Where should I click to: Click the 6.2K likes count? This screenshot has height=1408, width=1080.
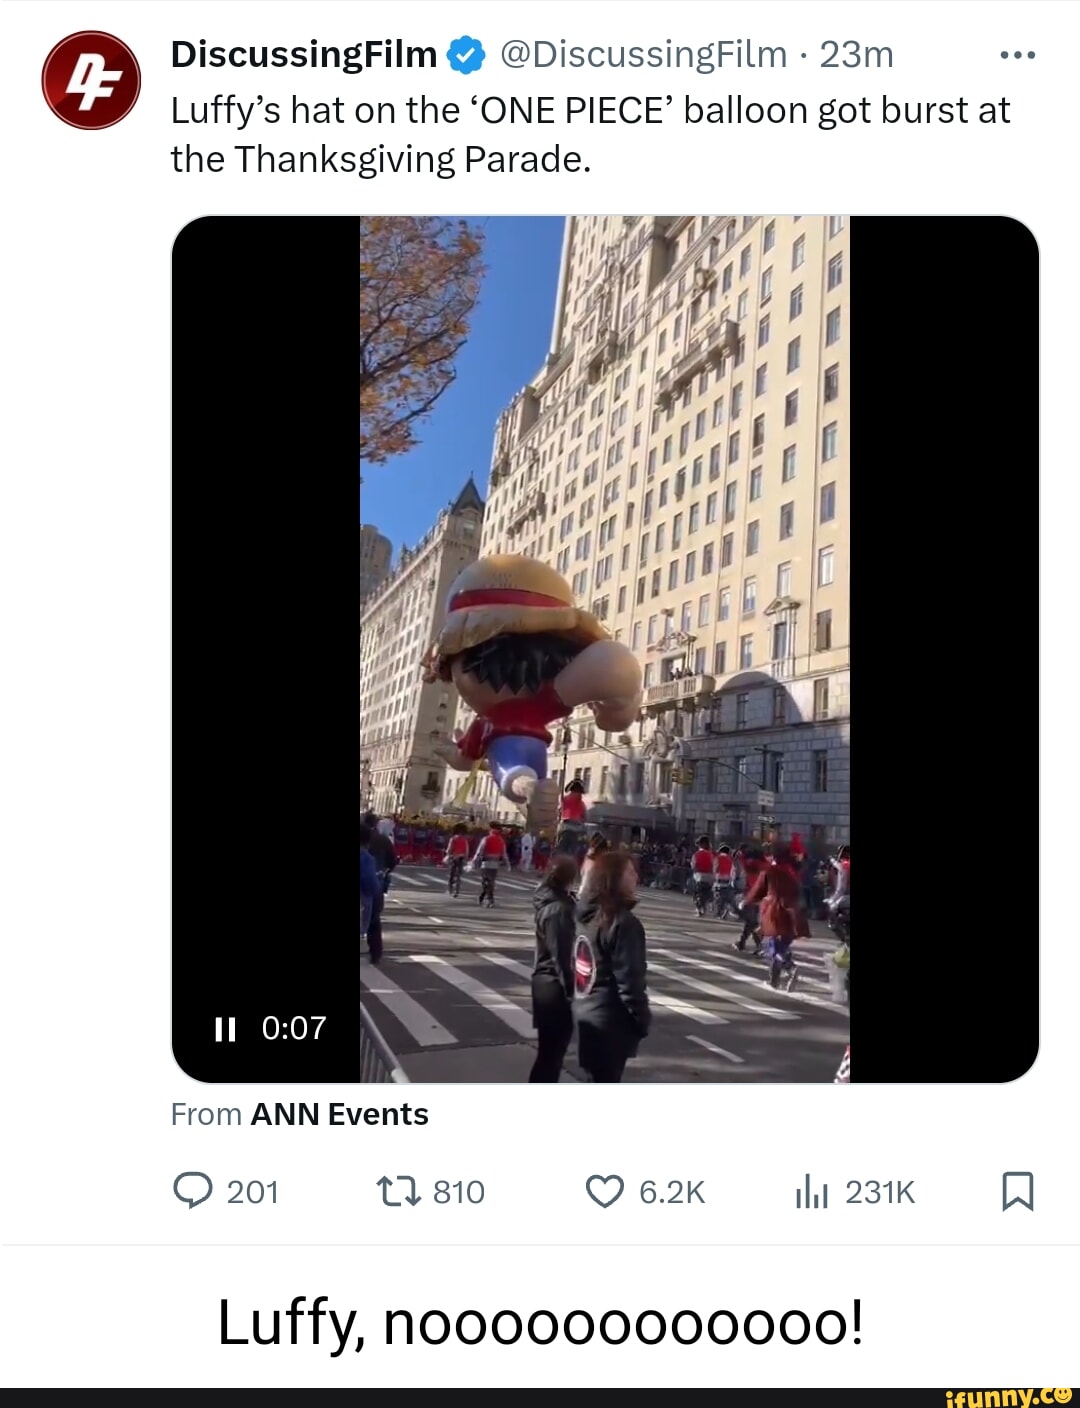coord(672,1192)
